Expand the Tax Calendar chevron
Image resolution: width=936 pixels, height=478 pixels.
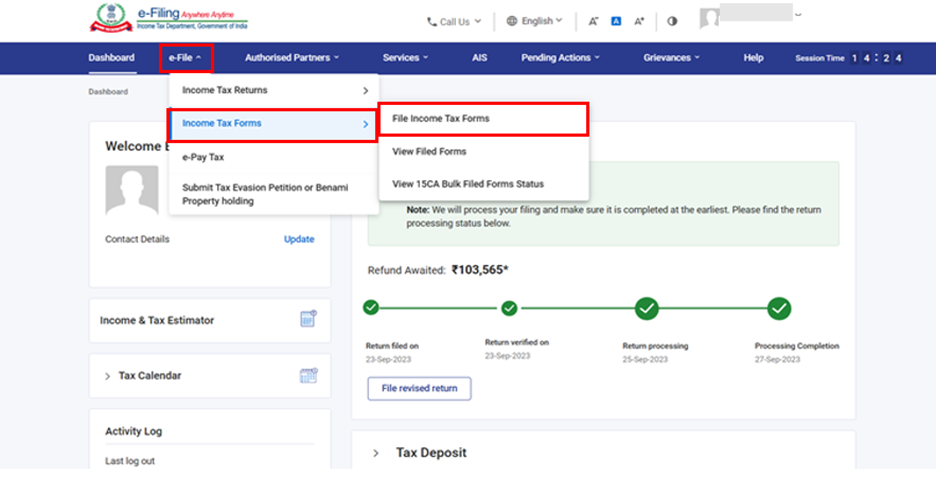coord(108,376)
